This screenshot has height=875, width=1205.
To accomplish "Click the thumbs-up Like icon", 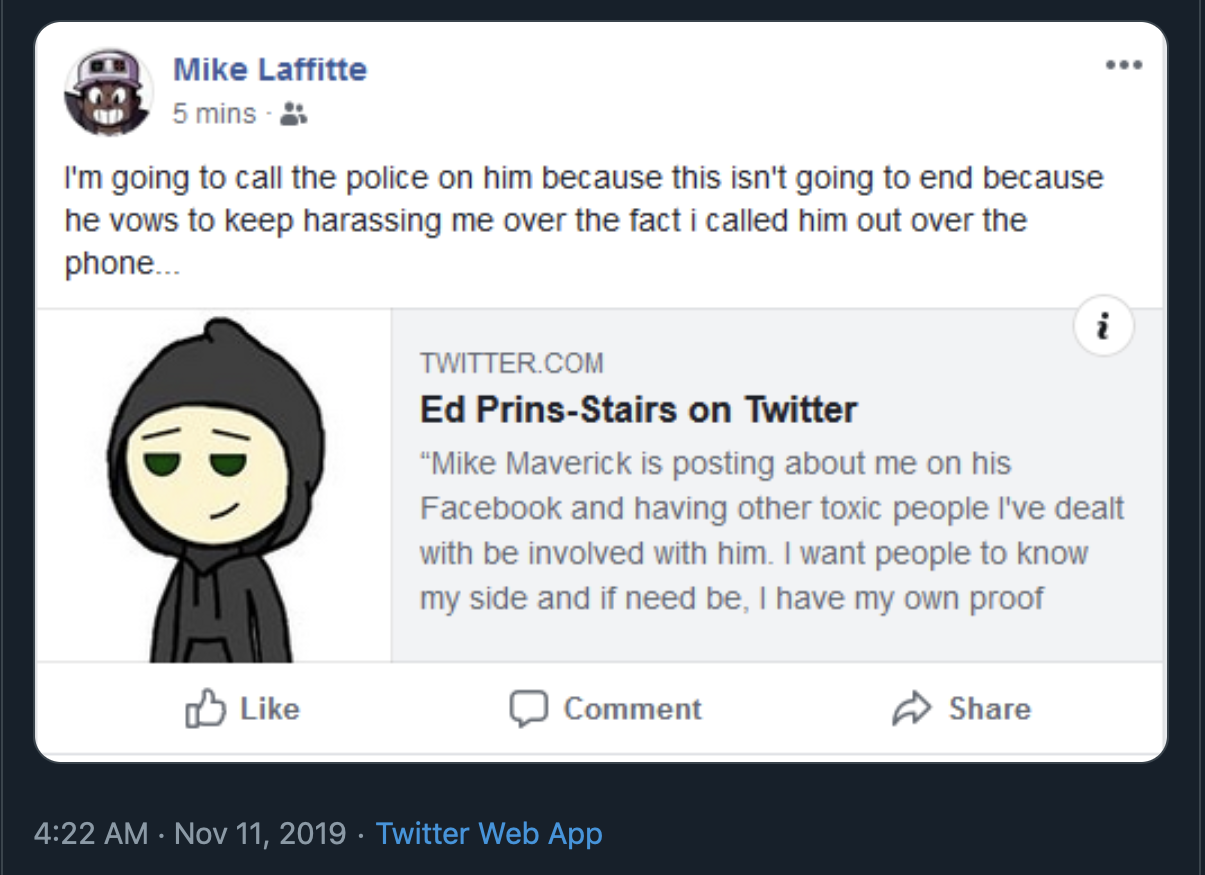I will [x=203, y=709].
